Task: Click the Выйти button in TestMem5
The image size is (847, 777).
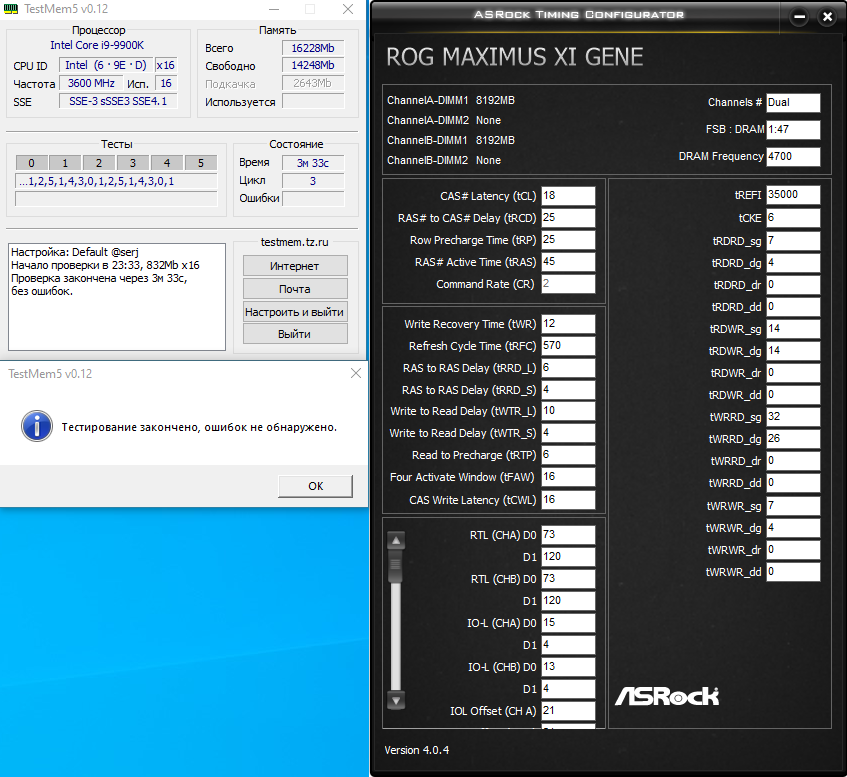Action: click(294, 334)
